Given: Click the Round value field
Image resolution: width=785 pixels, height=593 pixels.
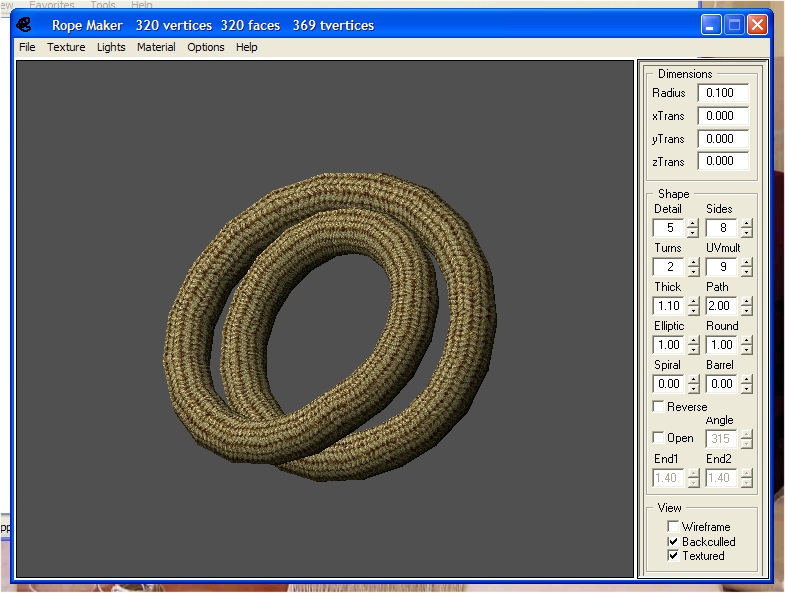Looking at the screenshot, I should click(x=723, y=345).
